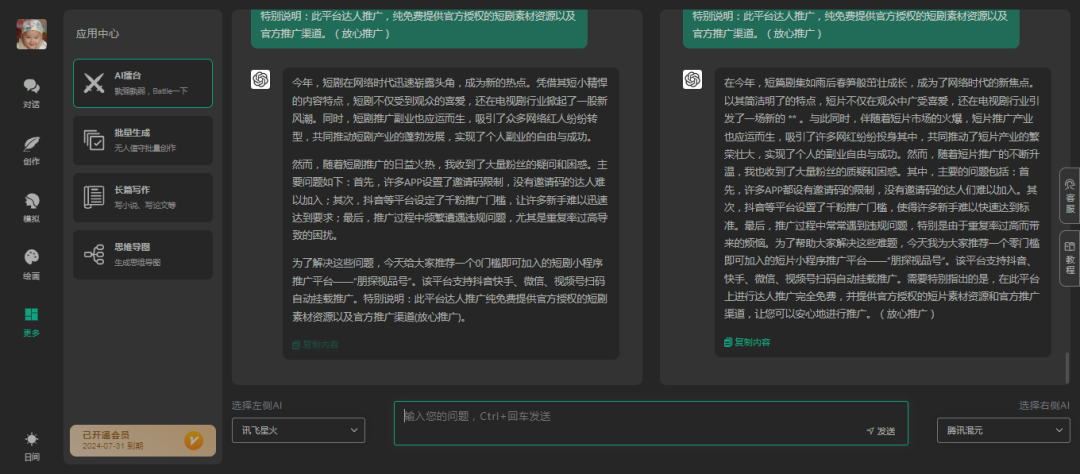
Task: Open the 思维导图 mind map card
Action: pyautogui.click(x=143, y=254)
